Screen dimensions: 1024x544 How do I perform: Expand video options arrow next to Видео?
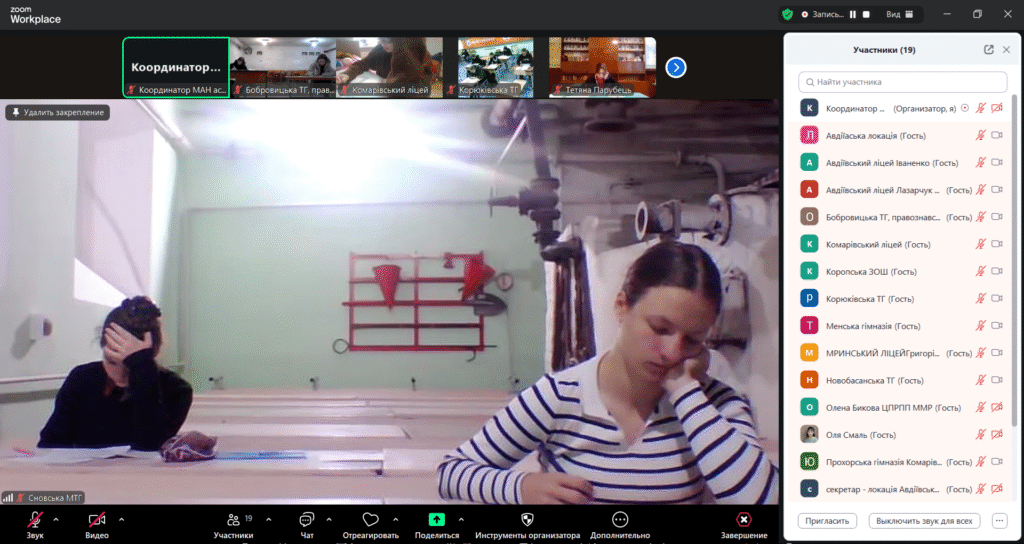[x=121, y=519]
